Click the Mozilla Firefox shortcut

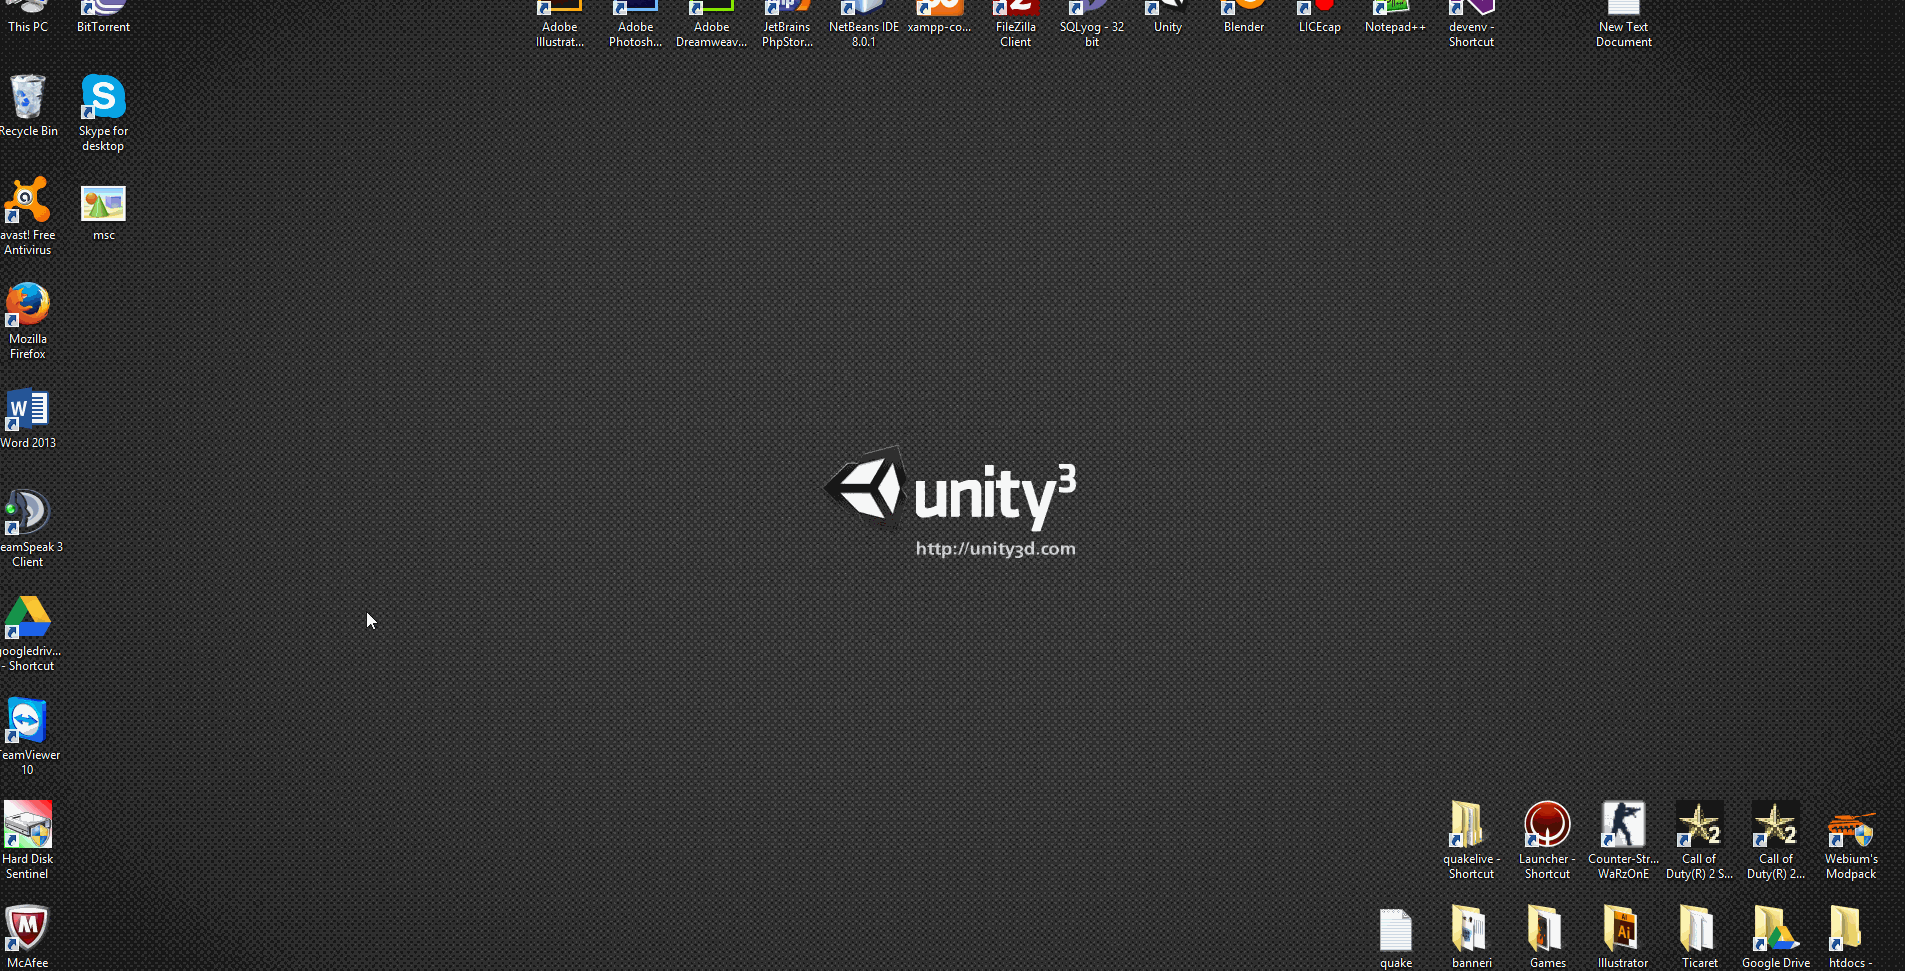tap(28, 320)
